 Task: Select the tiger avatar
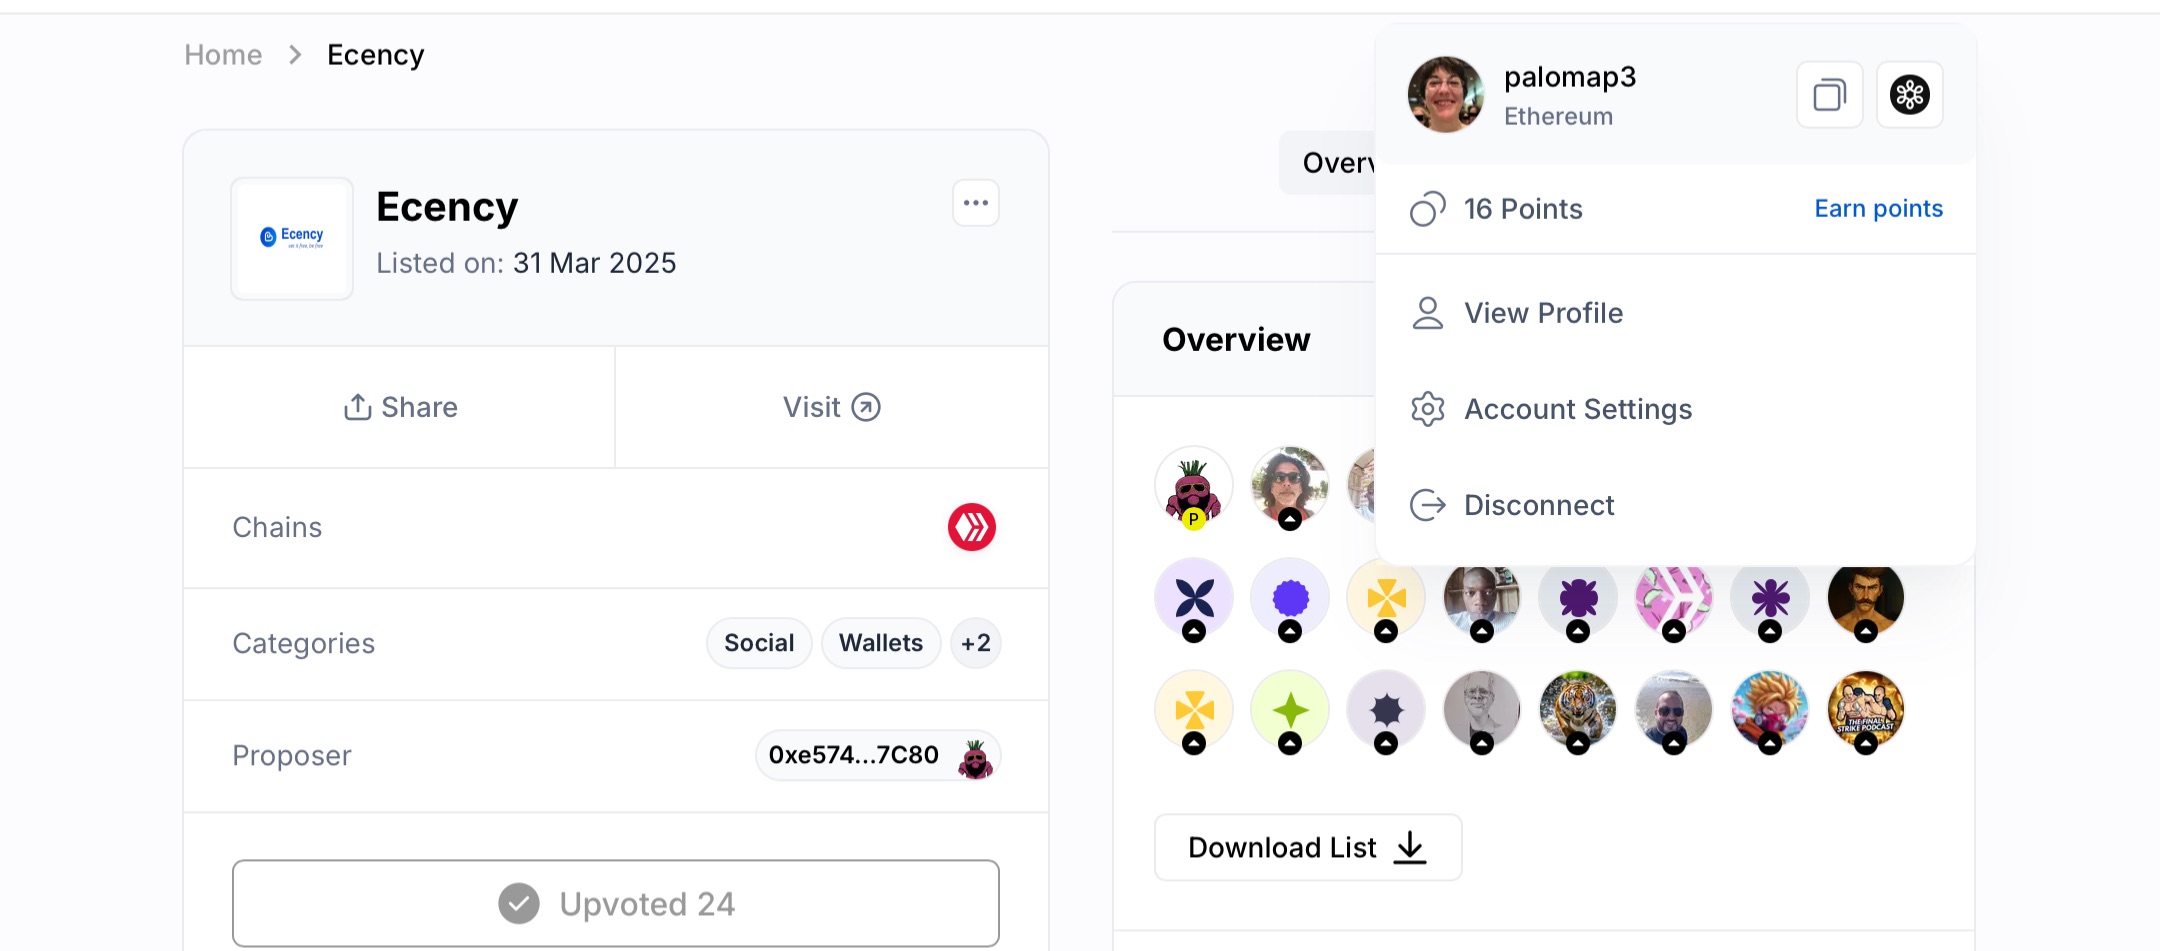pyautogui.click(x=1578, y=711)
